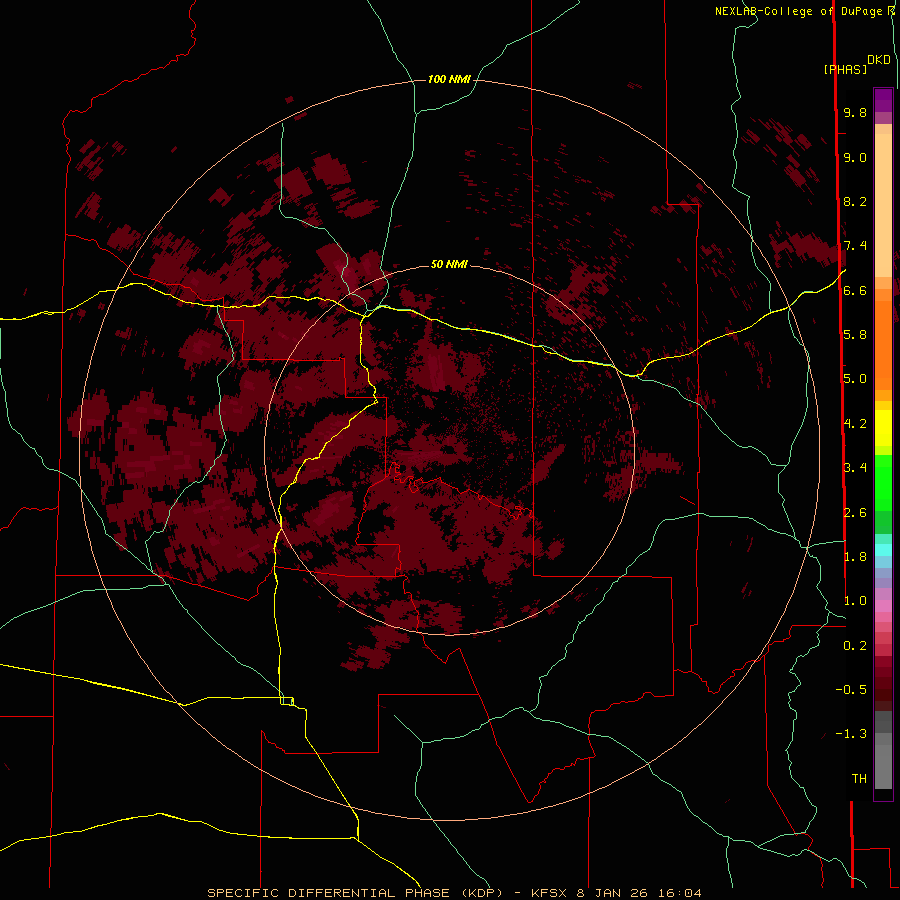This screenshot has height=900, width=900.
Task: Click the 5.0 legend scale label
Action: (x=855, y=379)
